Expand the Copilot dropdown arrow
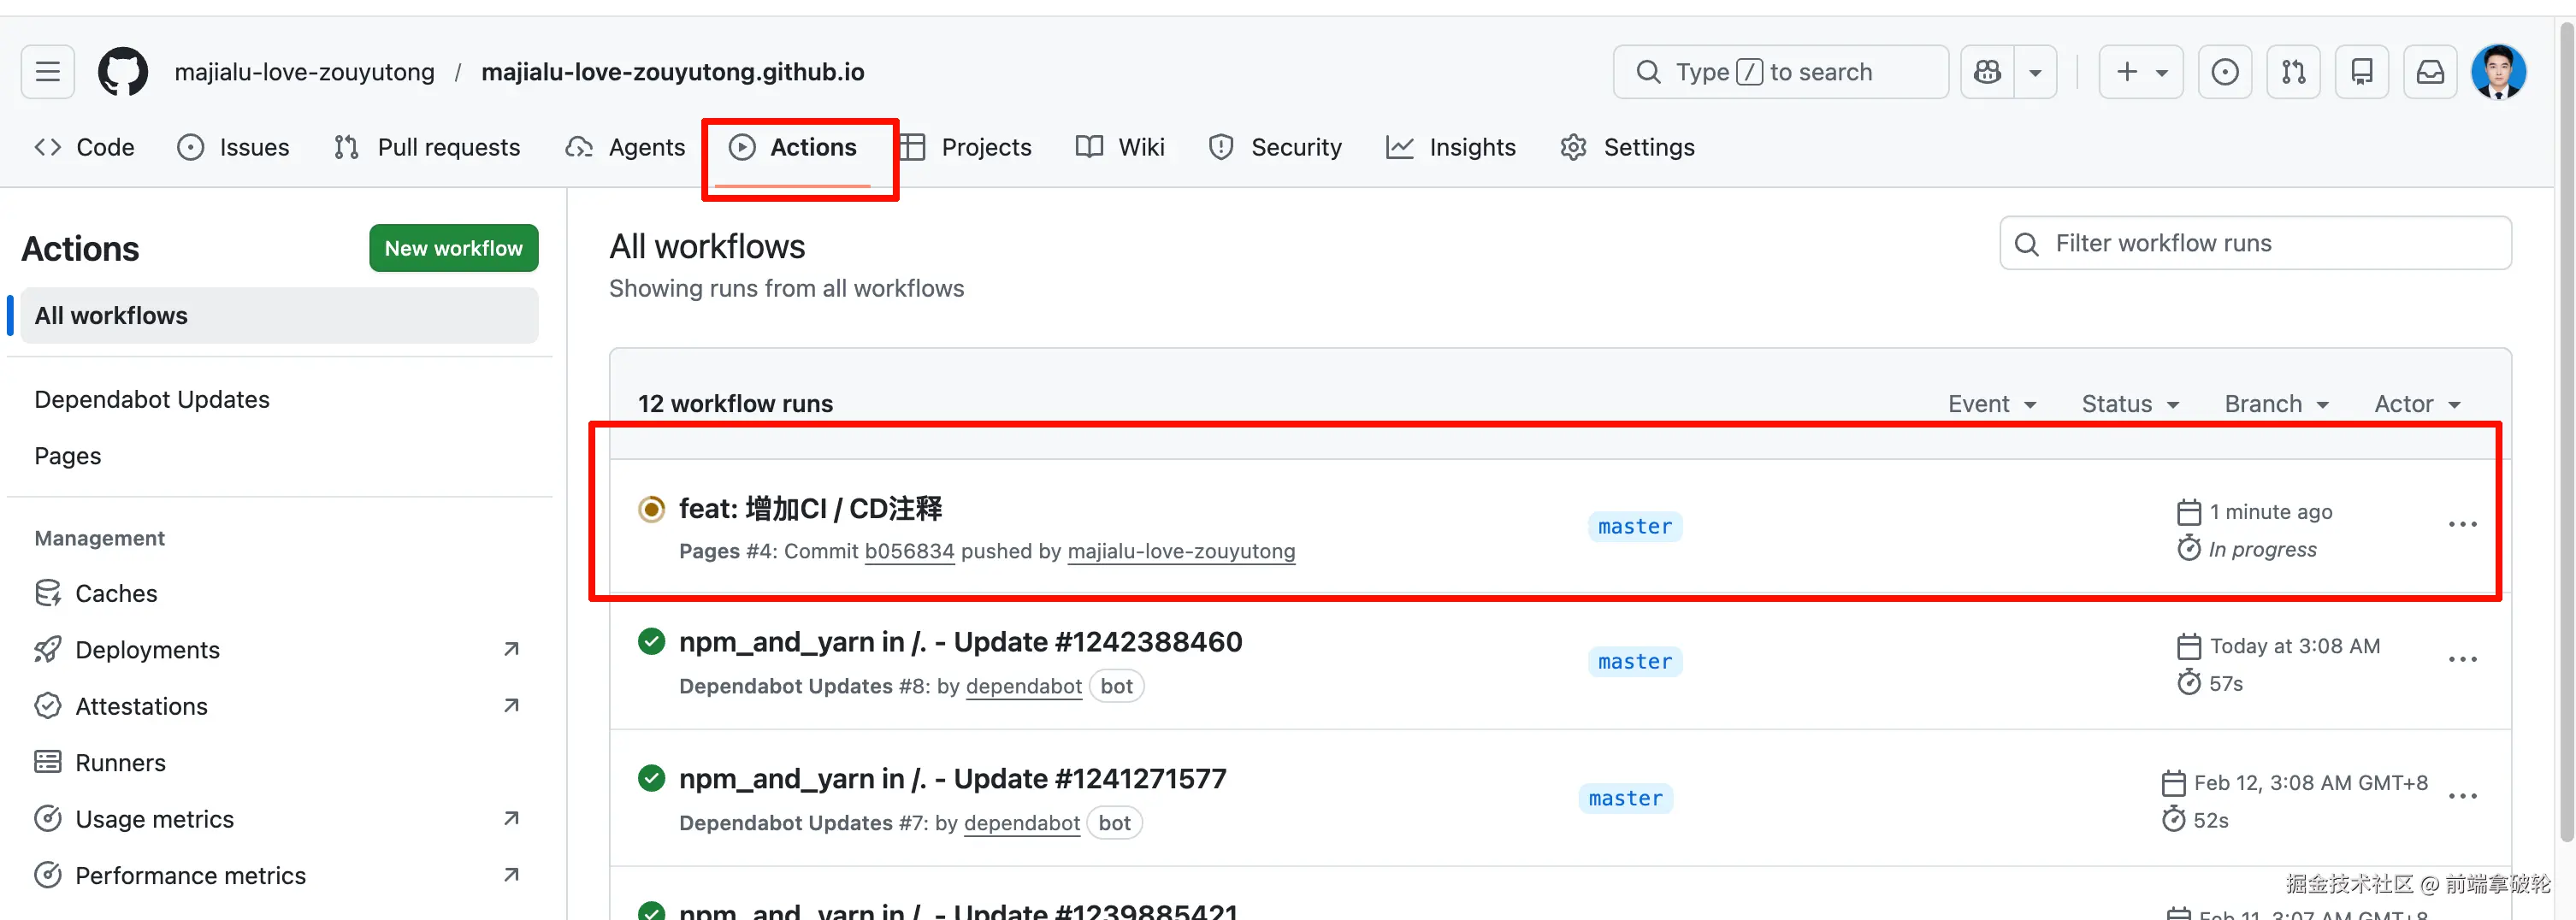The image size is (2576, 920). click(x=2035, y=72)
